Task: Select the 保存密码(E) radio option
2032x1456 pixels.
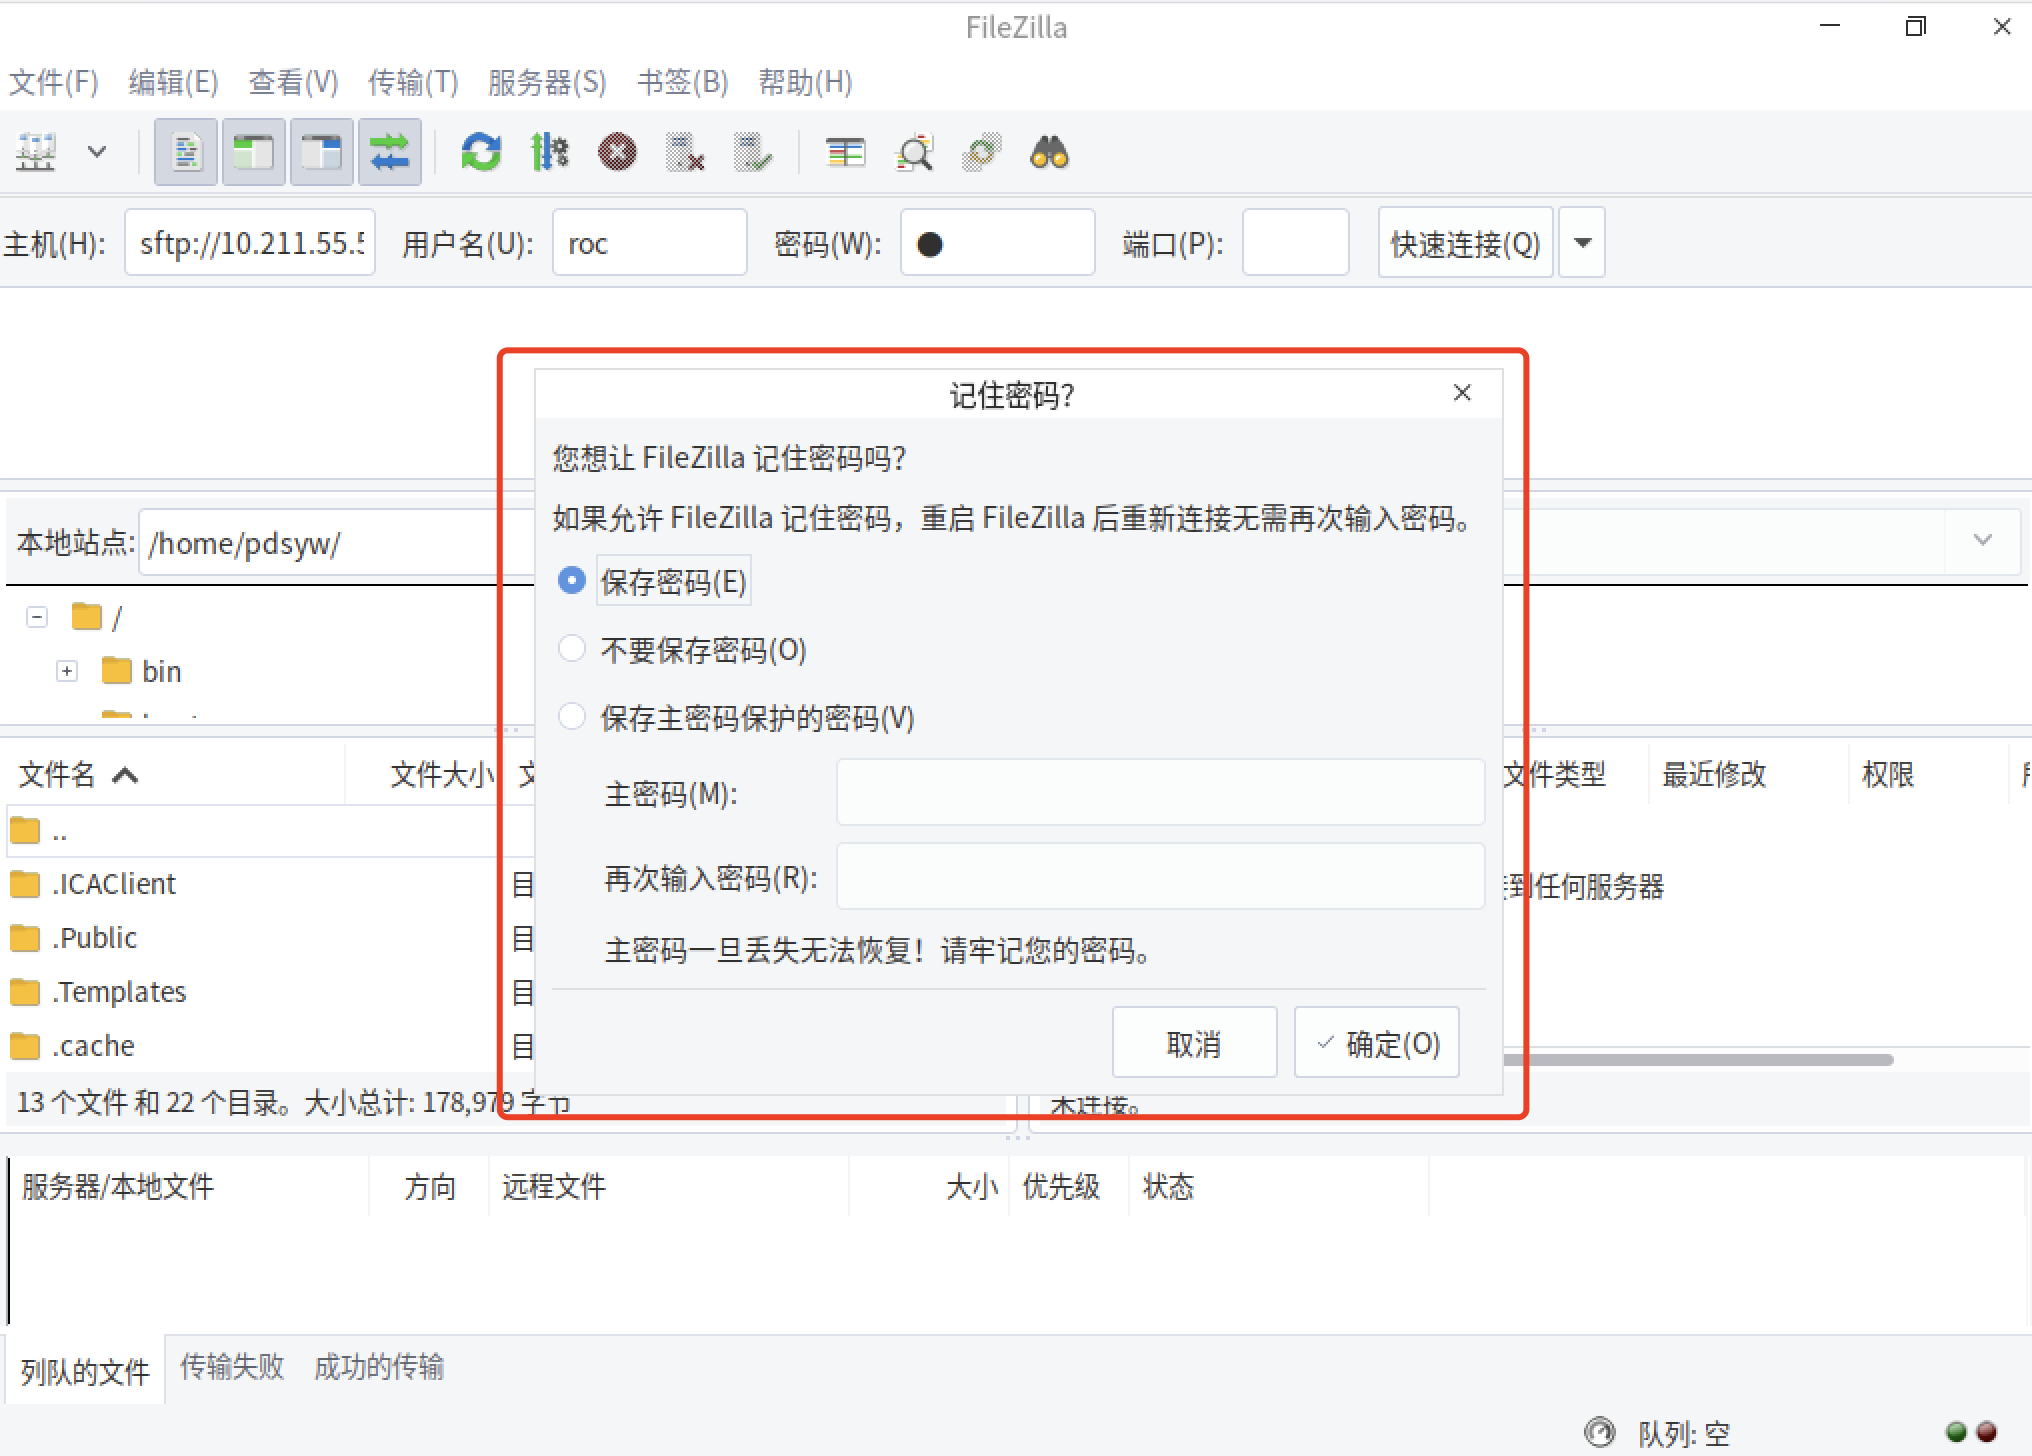Action: 572,581
